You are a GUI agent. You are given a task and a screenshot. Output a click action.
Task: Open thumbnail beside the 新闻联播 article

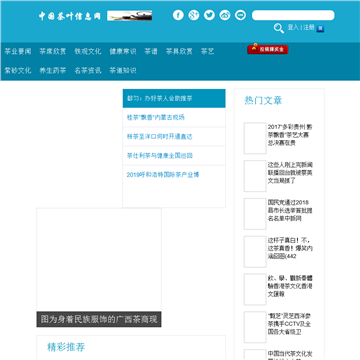[255, 176]
